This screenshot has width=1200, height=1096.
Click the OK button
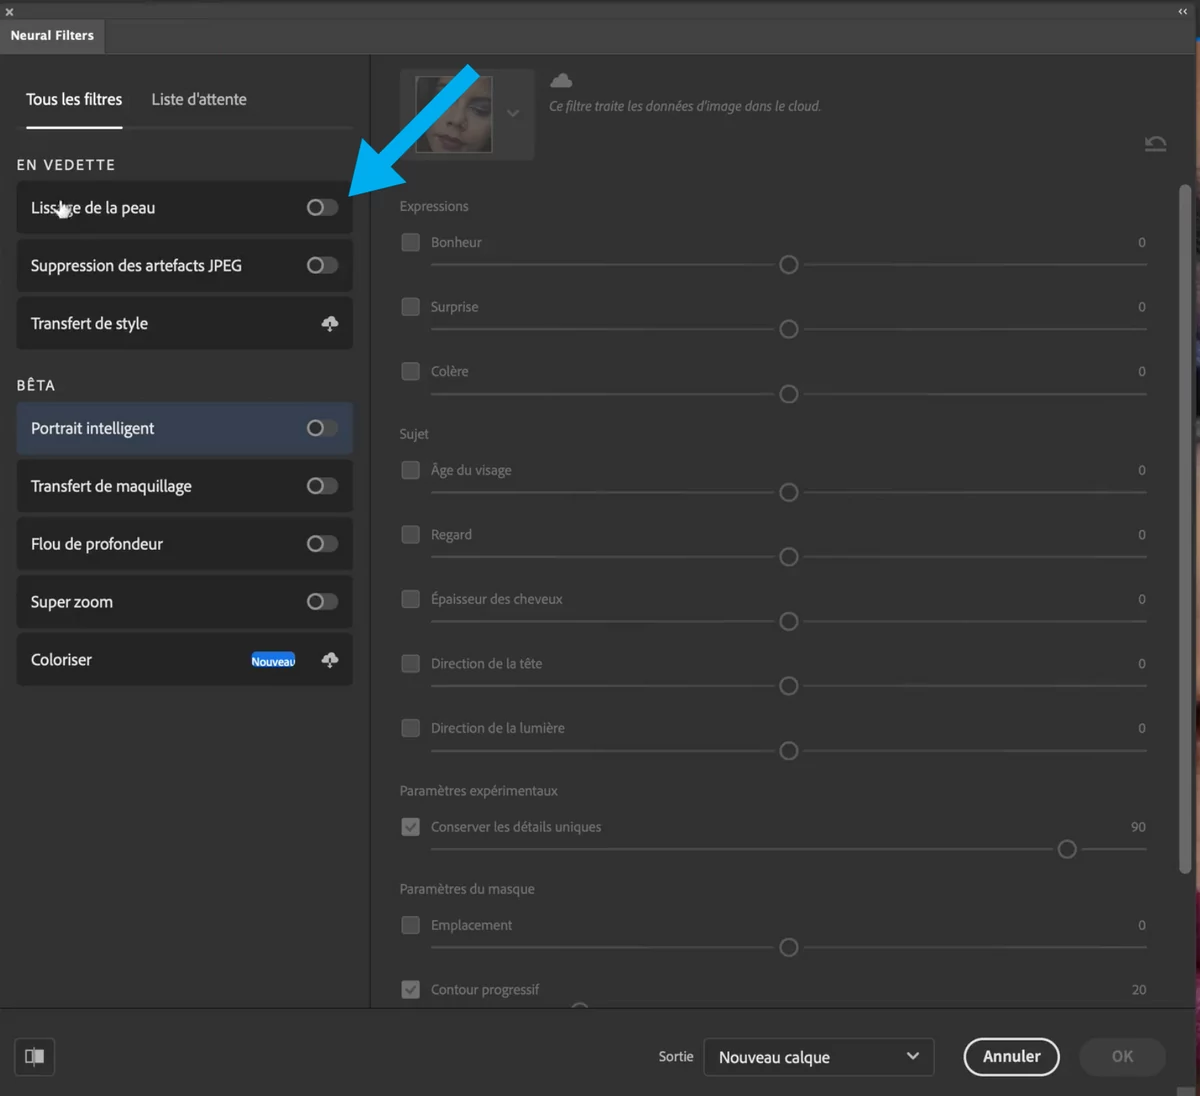[1122, 1057]
